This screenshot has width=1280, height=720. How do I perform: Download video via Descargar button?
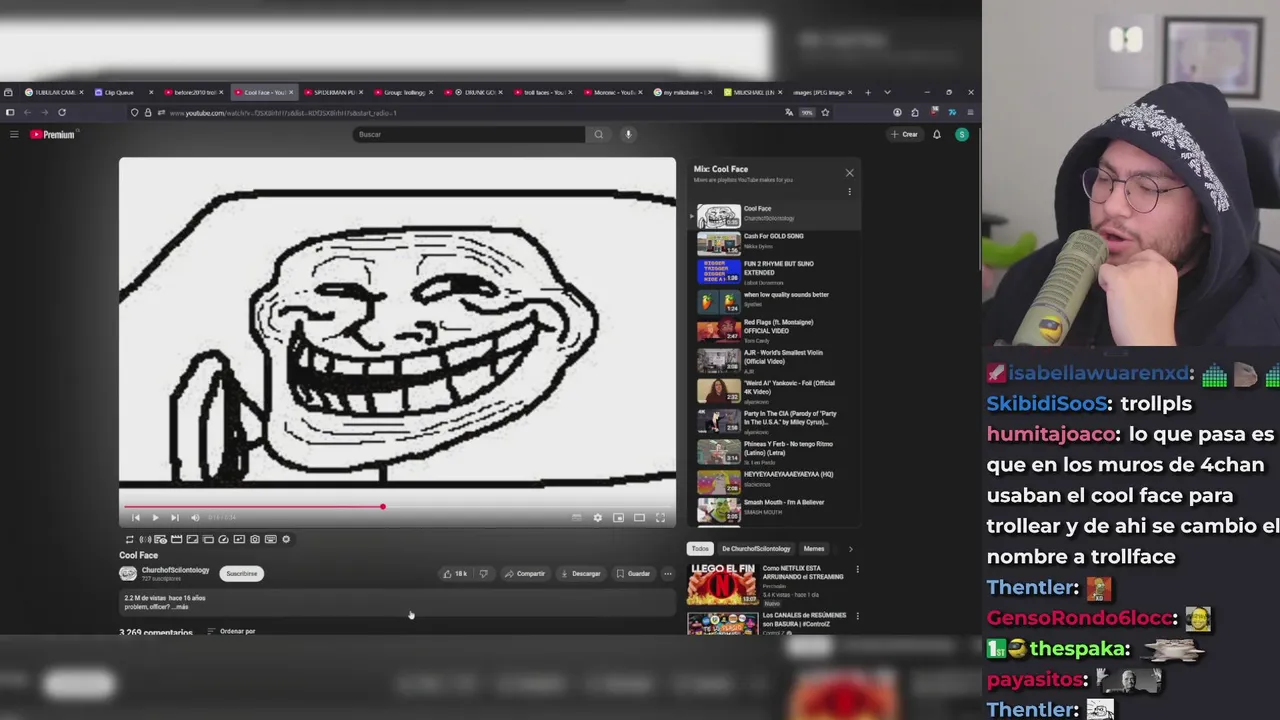[x=581, y=574]
